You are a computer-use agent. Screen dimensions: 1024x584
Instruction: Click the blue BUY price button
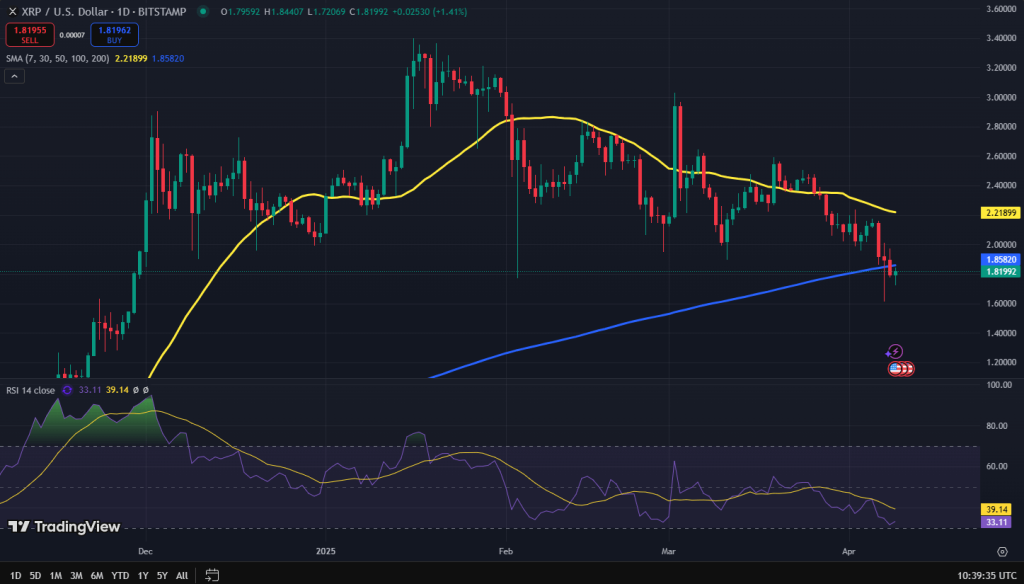coord(114,35)
